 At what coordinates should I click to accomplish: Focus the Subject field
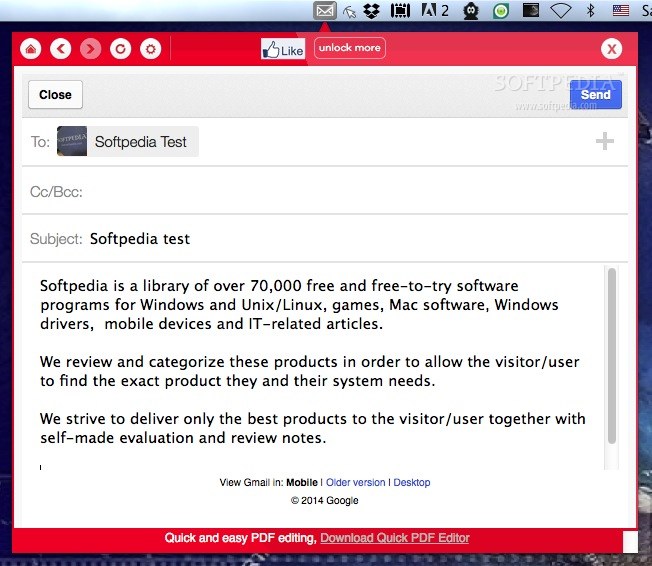(x=325, y=239)
